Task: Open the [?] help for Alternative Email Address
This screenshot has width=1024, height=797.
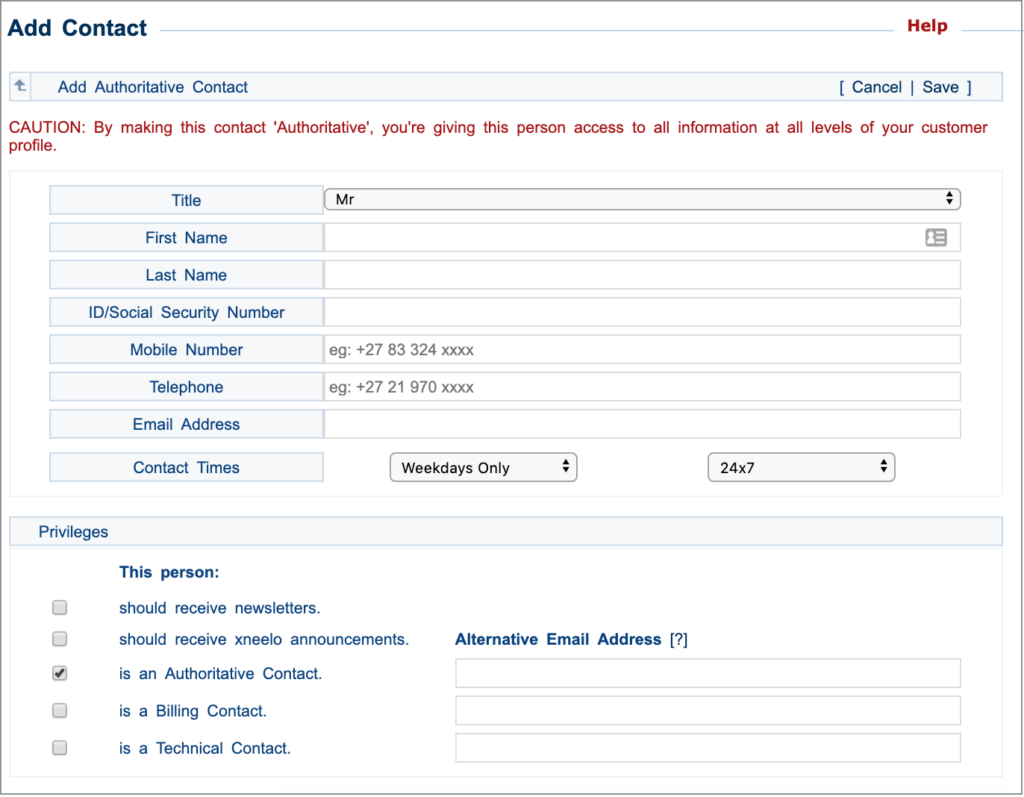Action: 679,639
